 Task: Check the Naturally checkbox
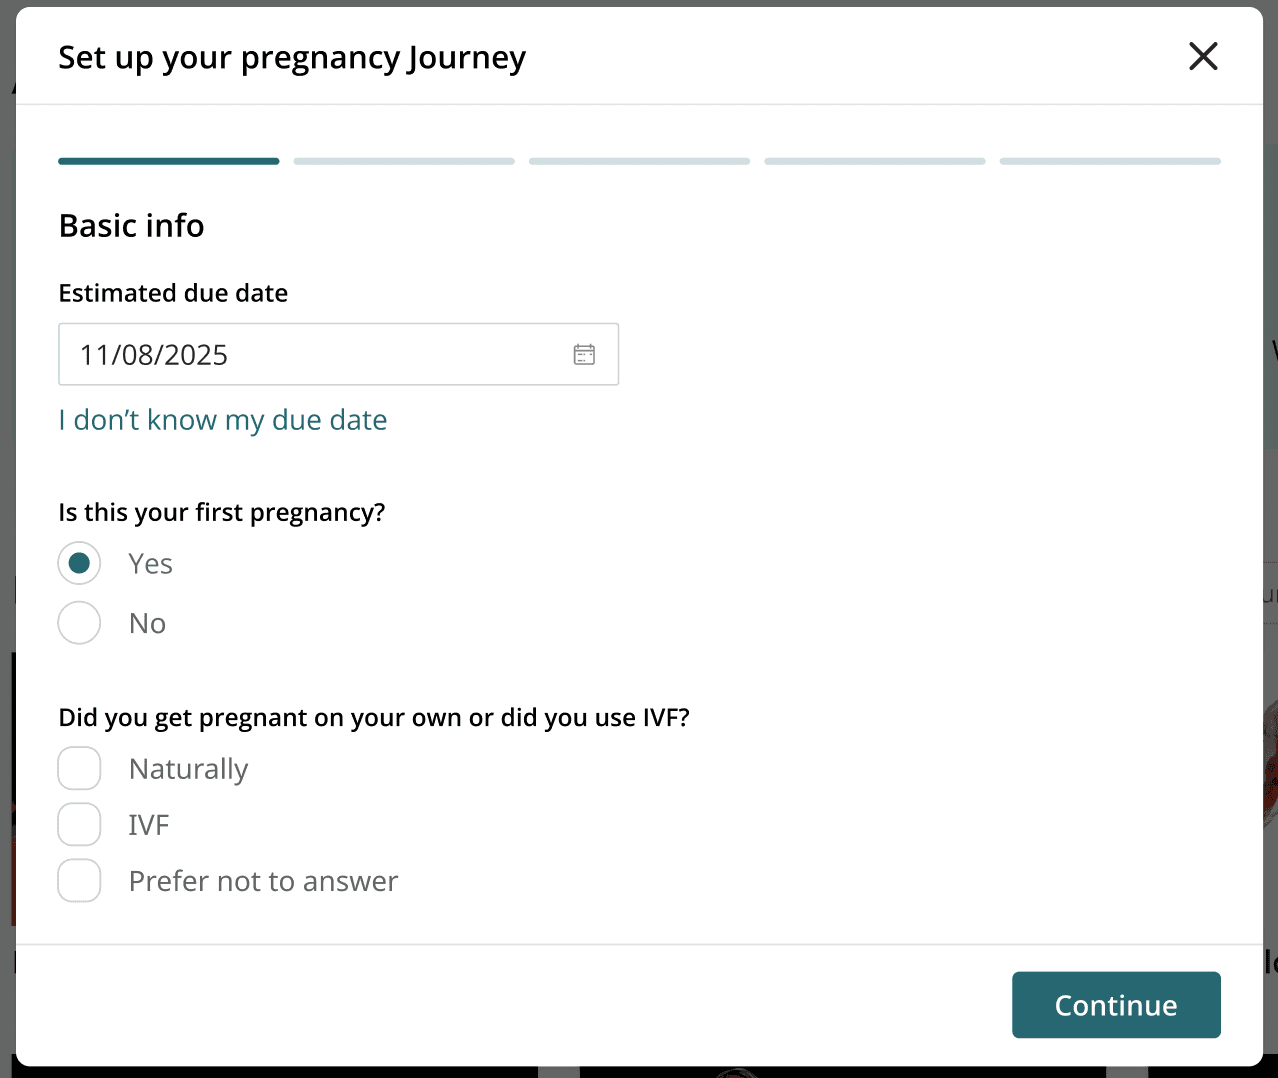[x=80, y=769]
